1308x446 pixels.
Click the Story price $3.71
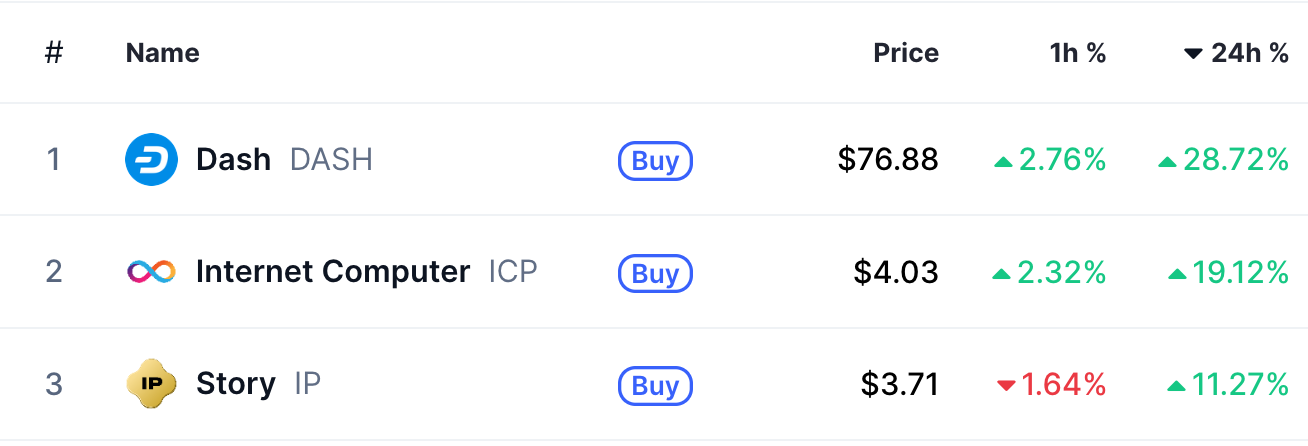pos(899,384)
